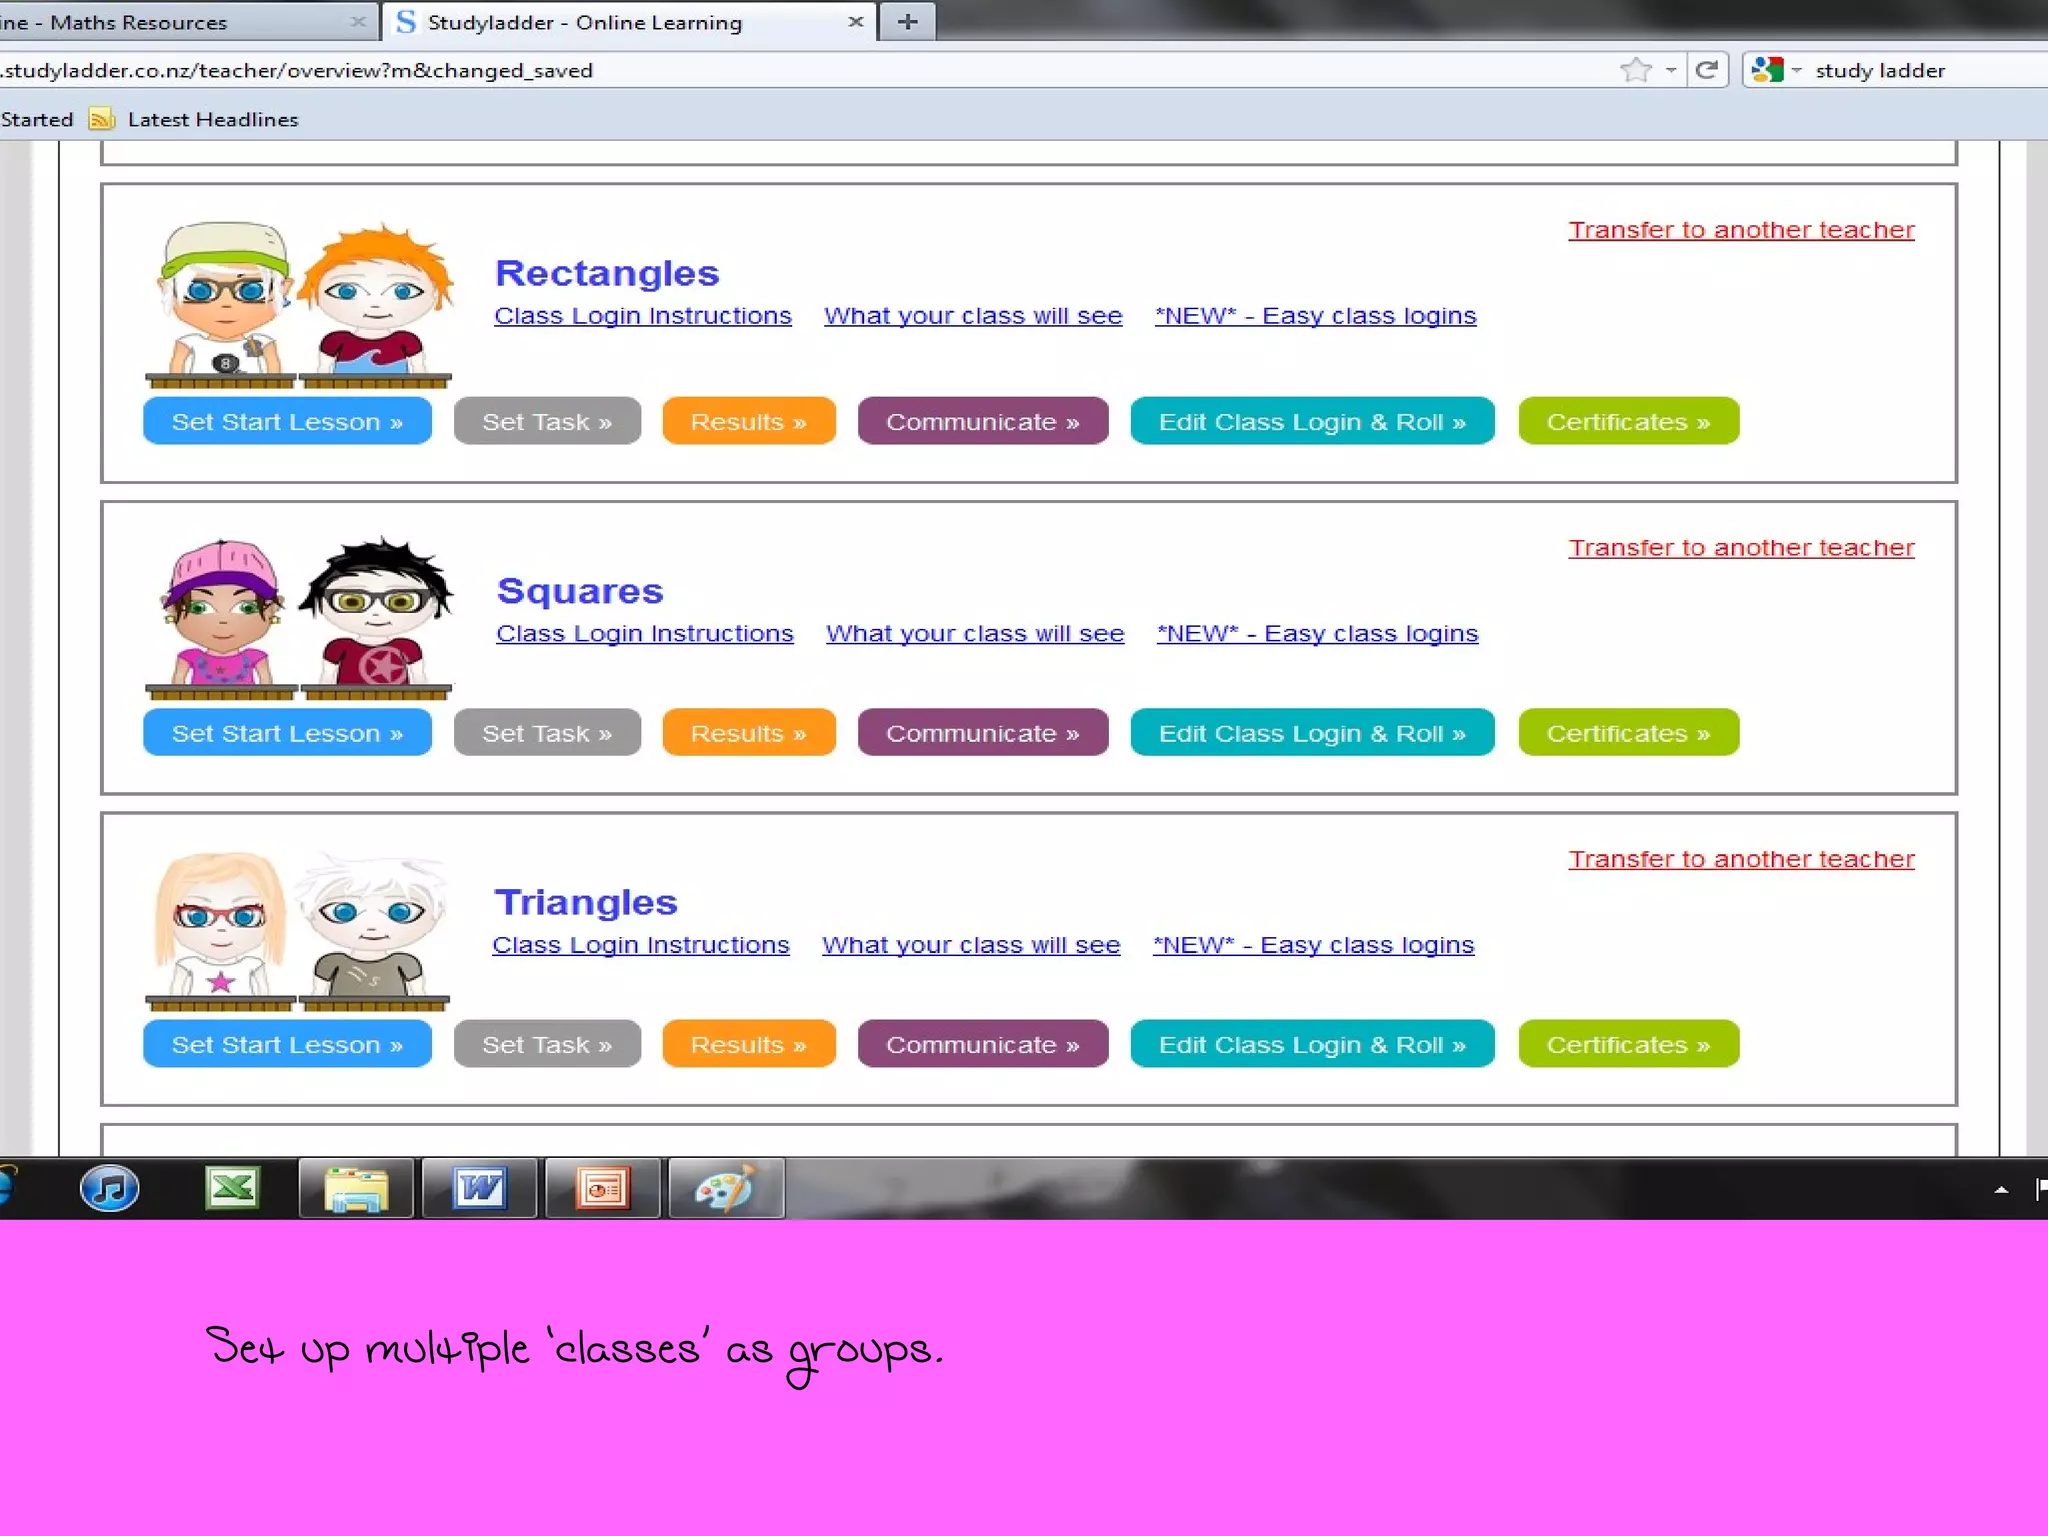The width and height of the screenshot is (2048, 1536).
Task: Open PowerPoint from the taskbar
Action: 603,1188
